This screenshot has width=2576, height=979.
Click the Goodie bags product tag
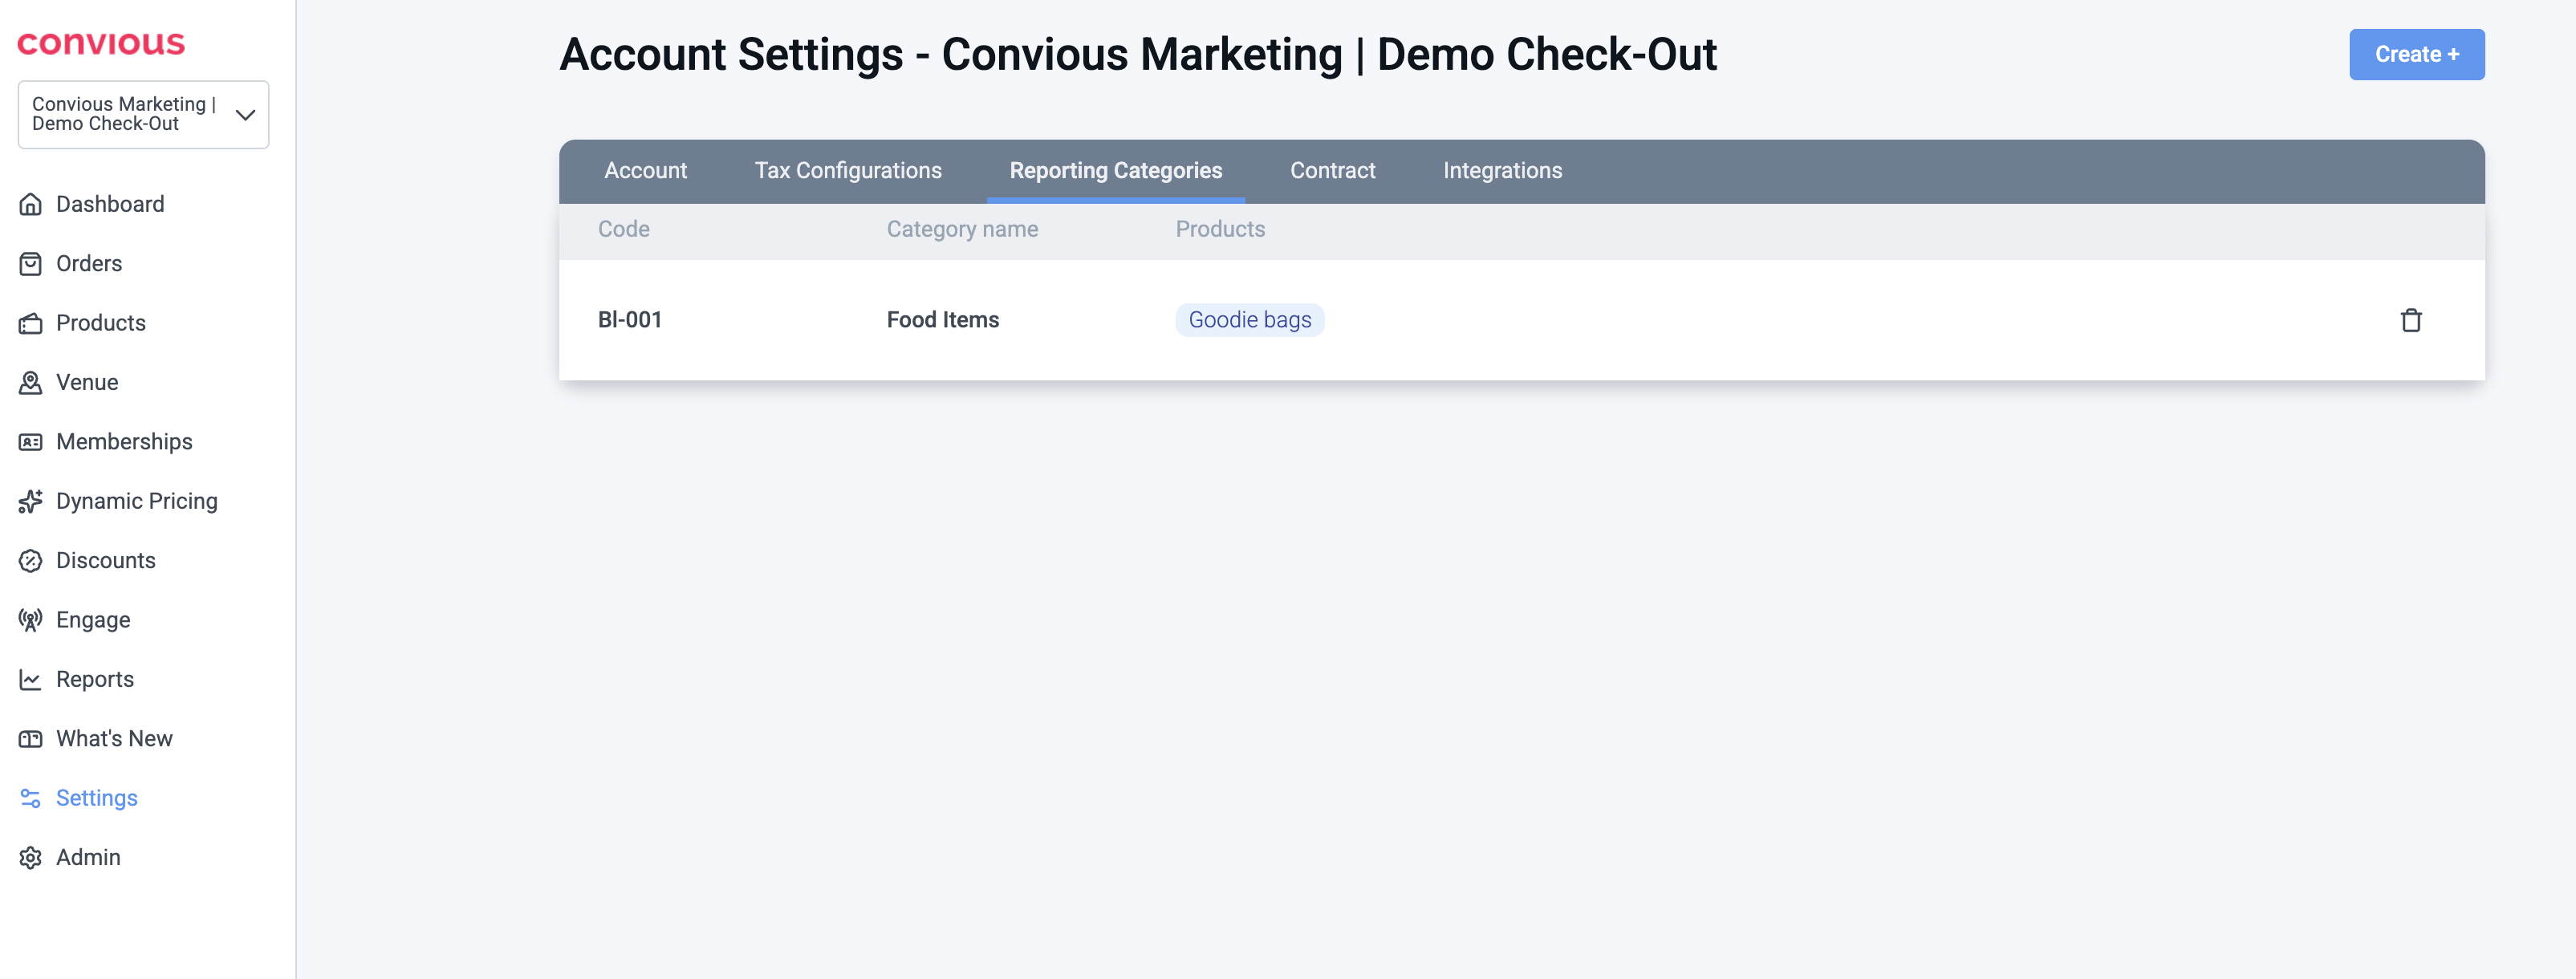pos(1249,320)
